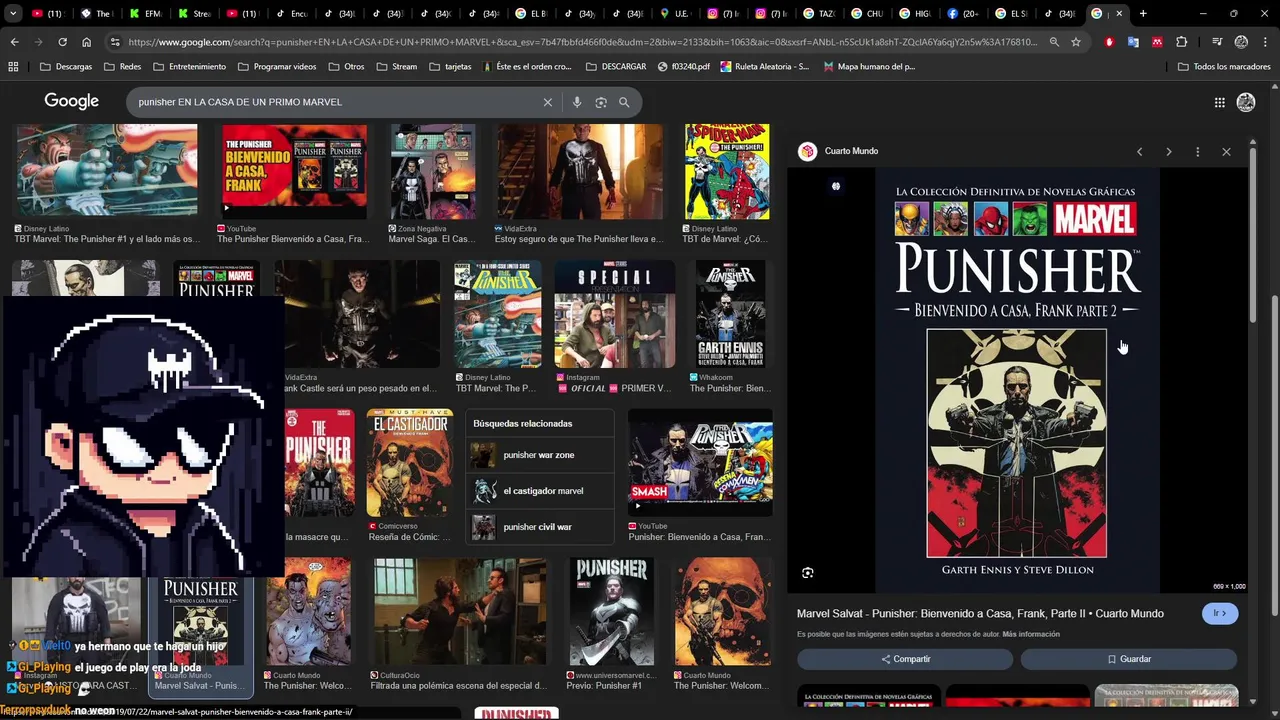Select related search punisher war zone
1280x720 pixels.
(540, 455)
